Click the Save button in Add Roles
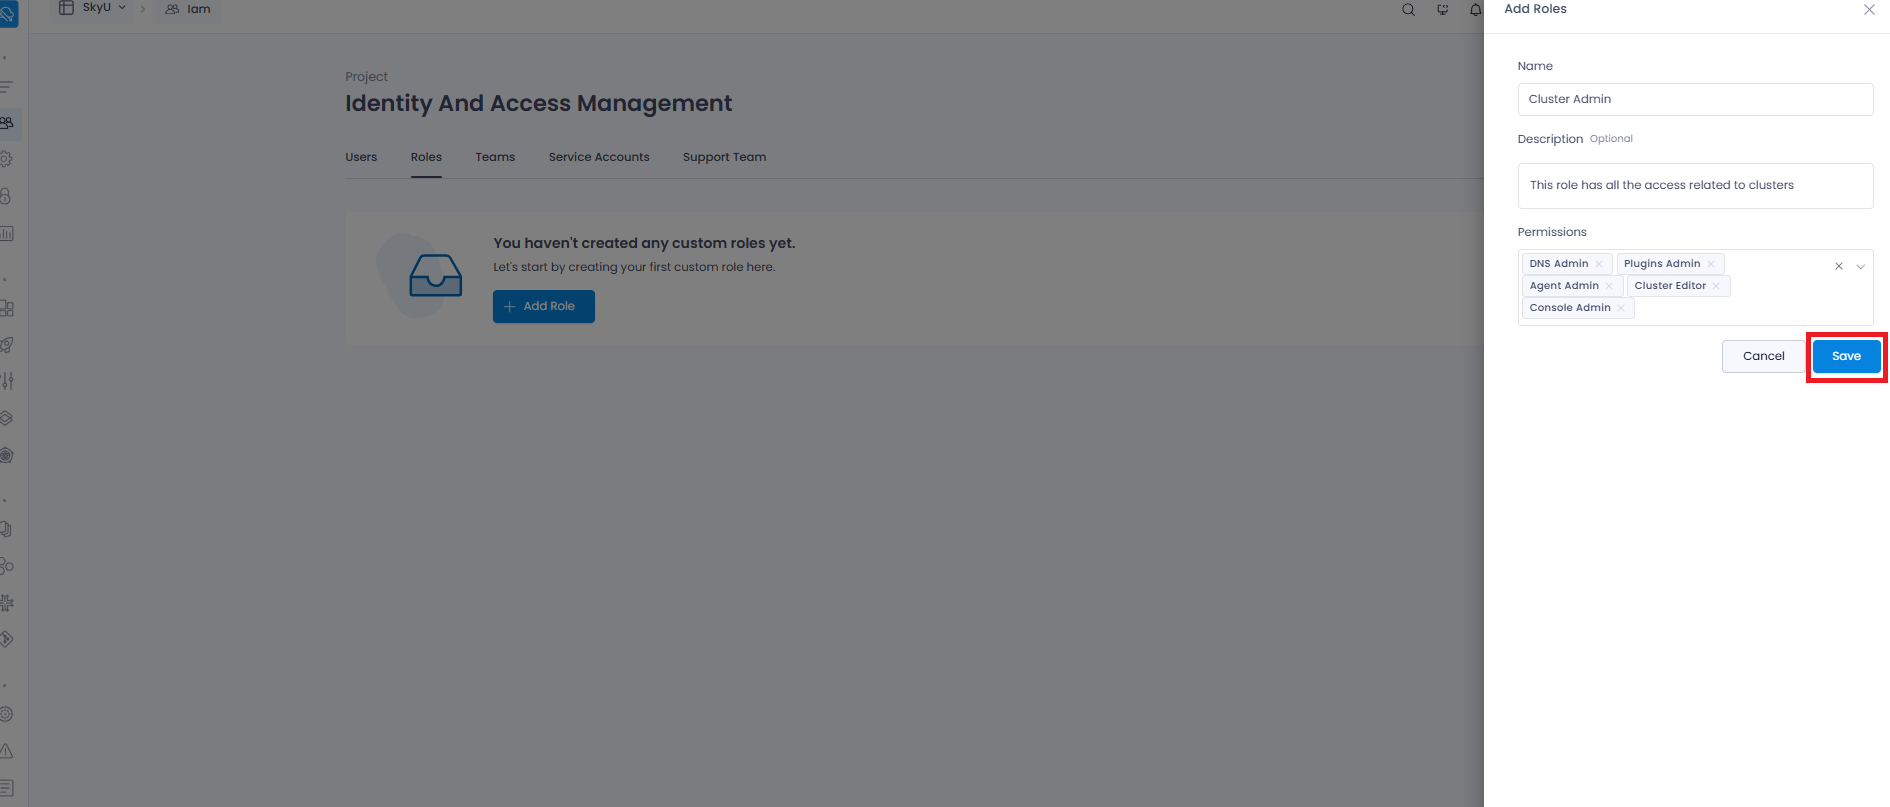Viewport: 1890px width, 807px height. tap(1846, 356)
